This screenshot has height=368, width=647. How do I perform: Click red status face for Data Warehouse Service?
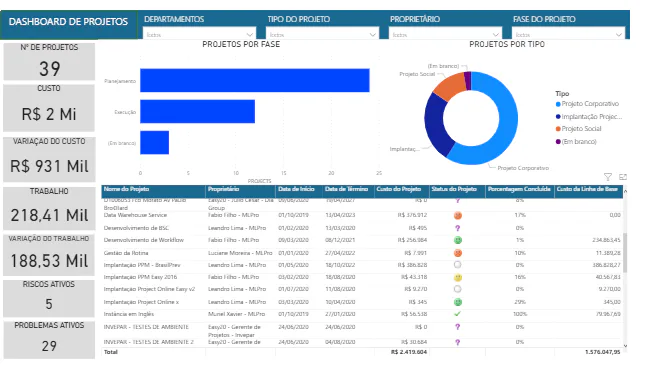[458, 215]
